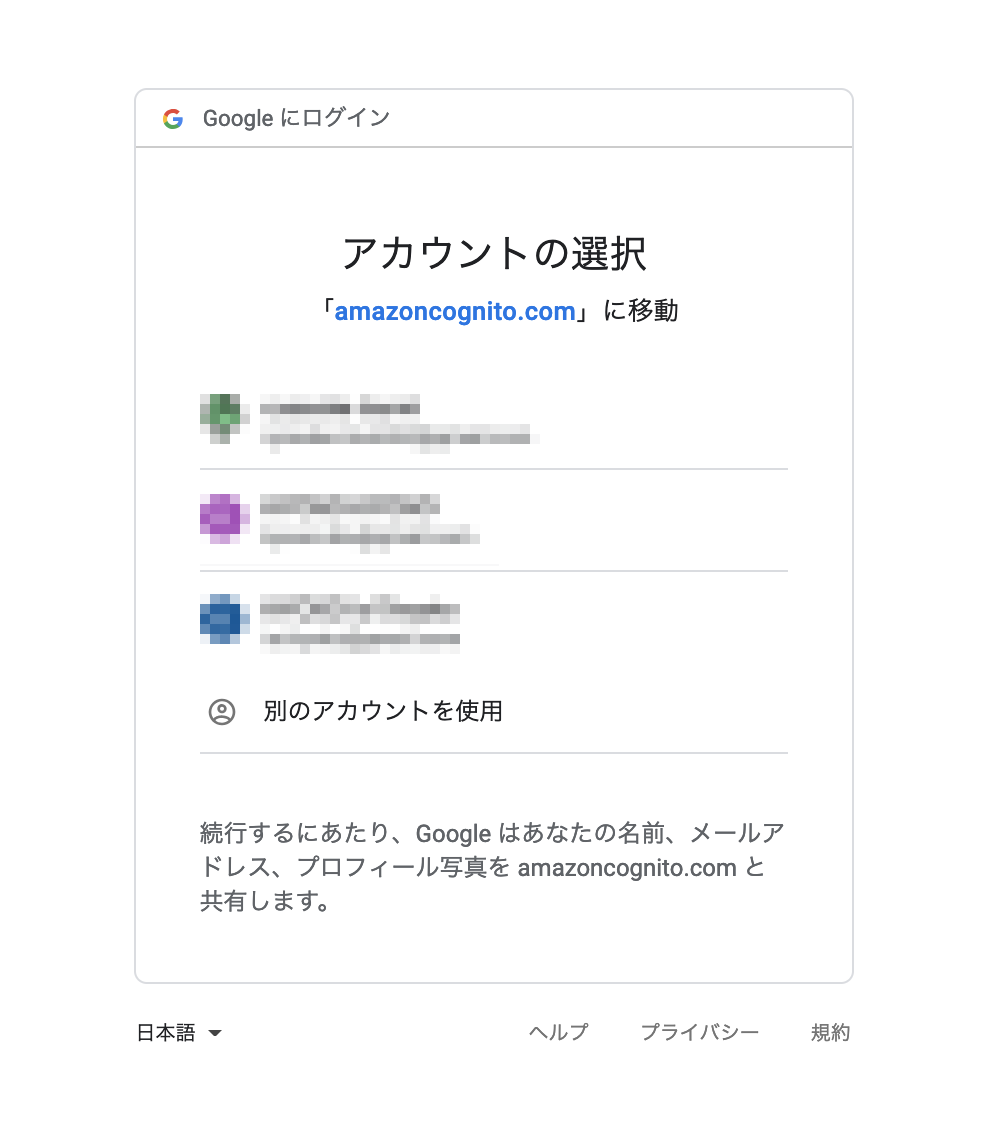Click the person outline icon beside 別のアカウントを使用
Screen dimensions: 984x1124
pos(222,711)
